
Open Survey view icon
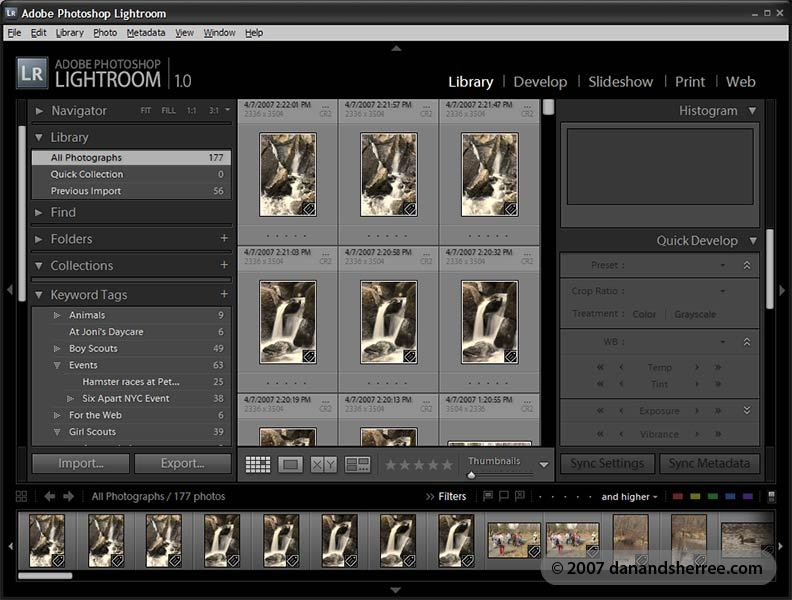(x=357, y=464)
